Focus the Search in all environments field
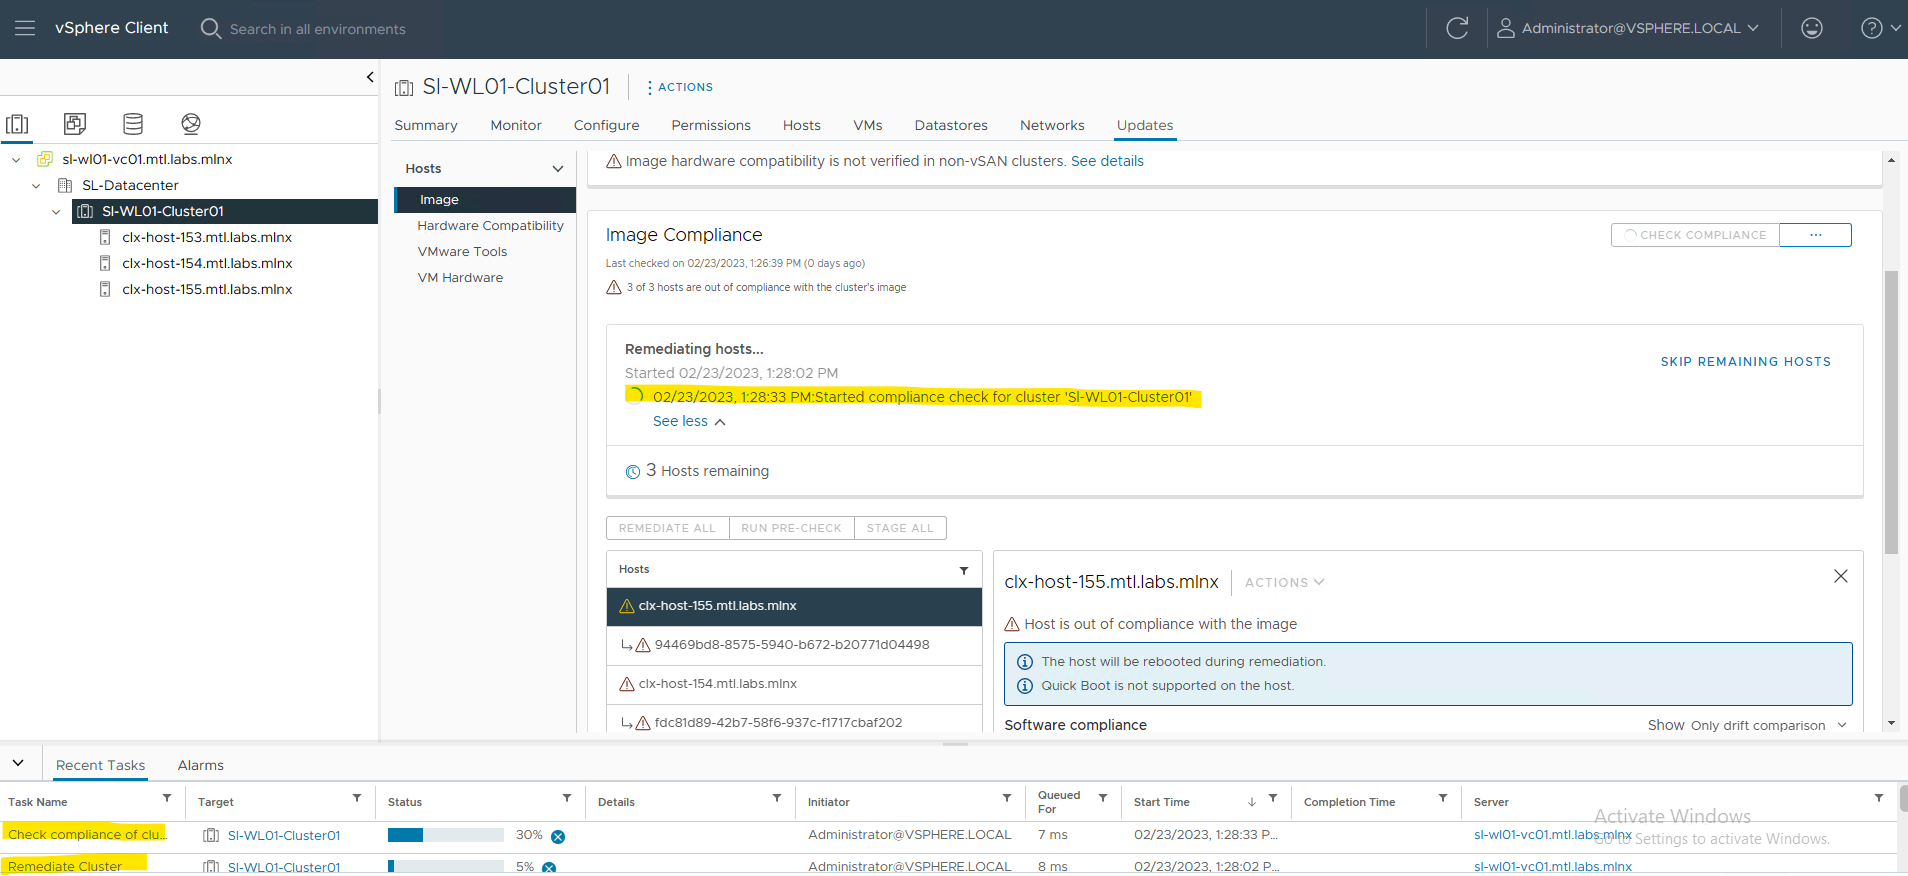 pos(318,29)
